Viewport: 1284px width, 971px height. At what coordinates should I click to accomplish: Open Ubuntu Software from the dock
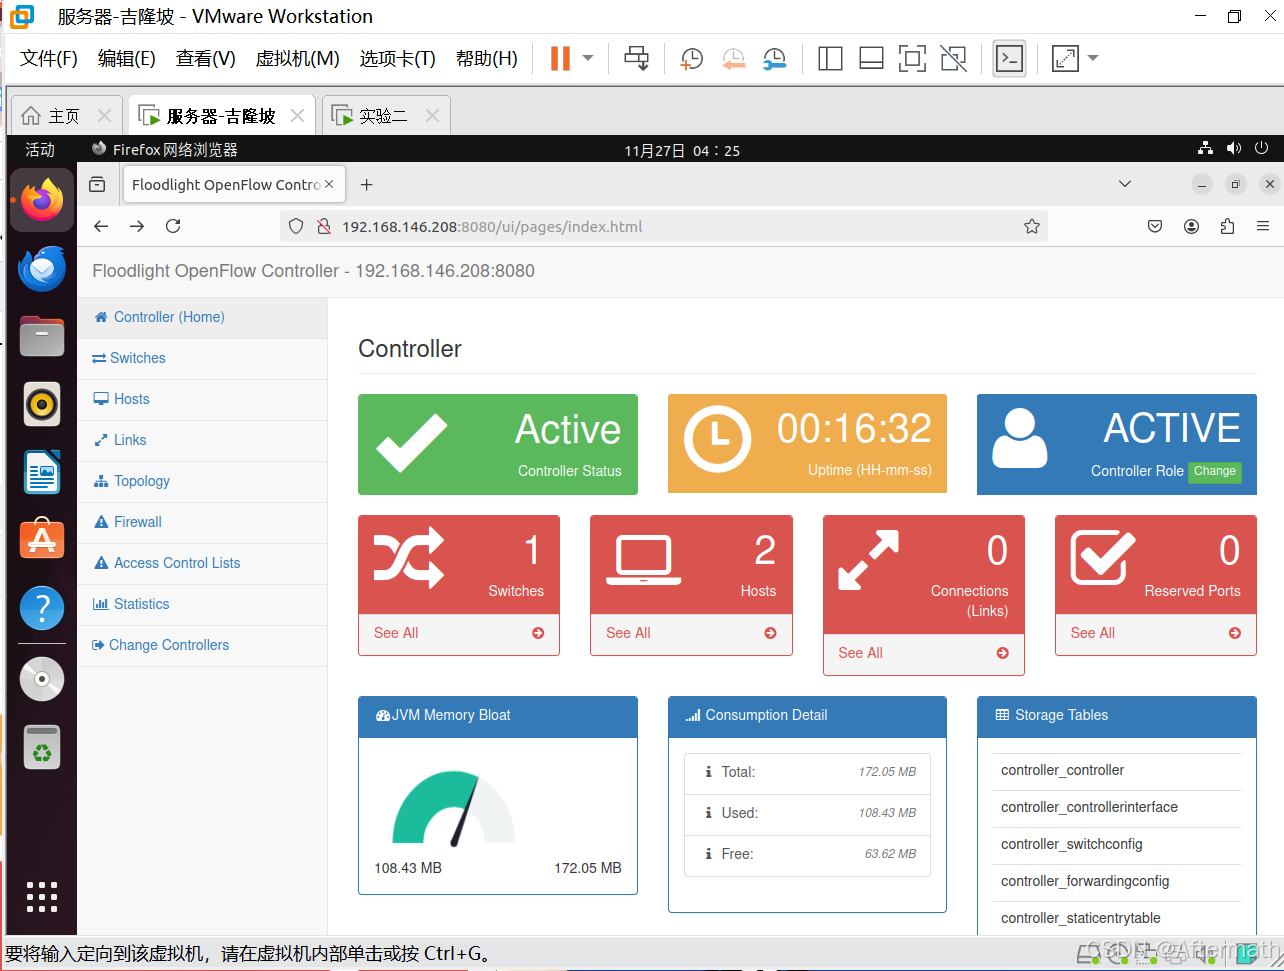pos(42,540)
